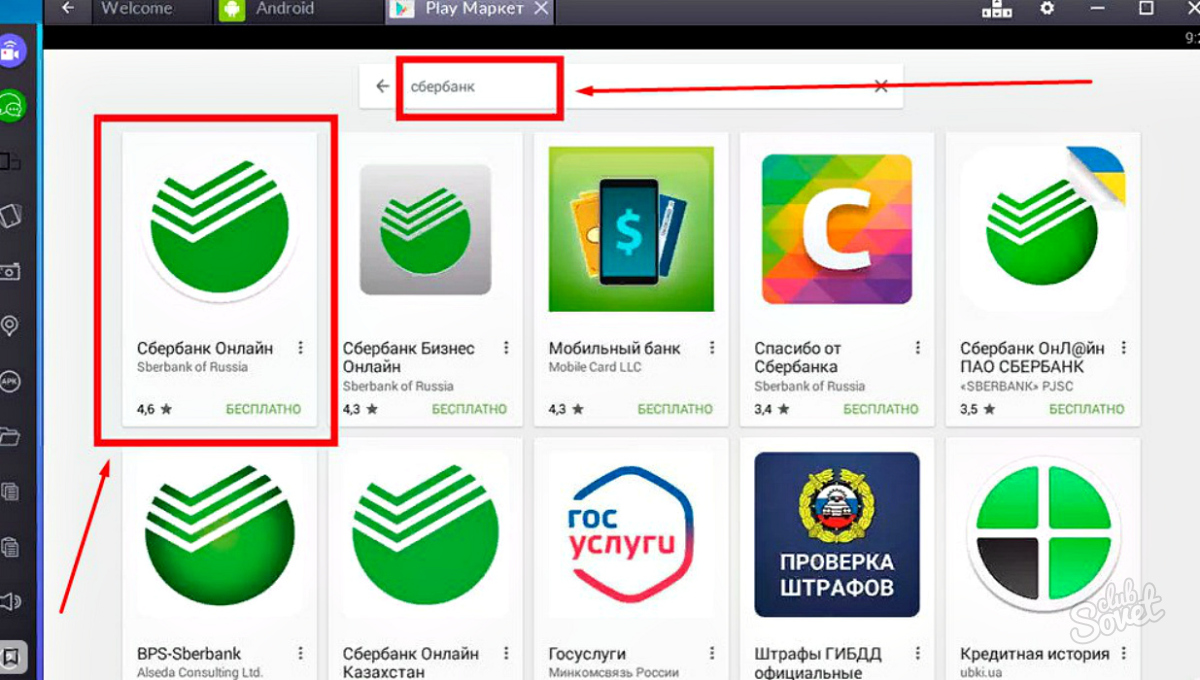Open the overflow menu for Gosuslugi
The width and height of the screenshot is (1200, 680).
712,653
